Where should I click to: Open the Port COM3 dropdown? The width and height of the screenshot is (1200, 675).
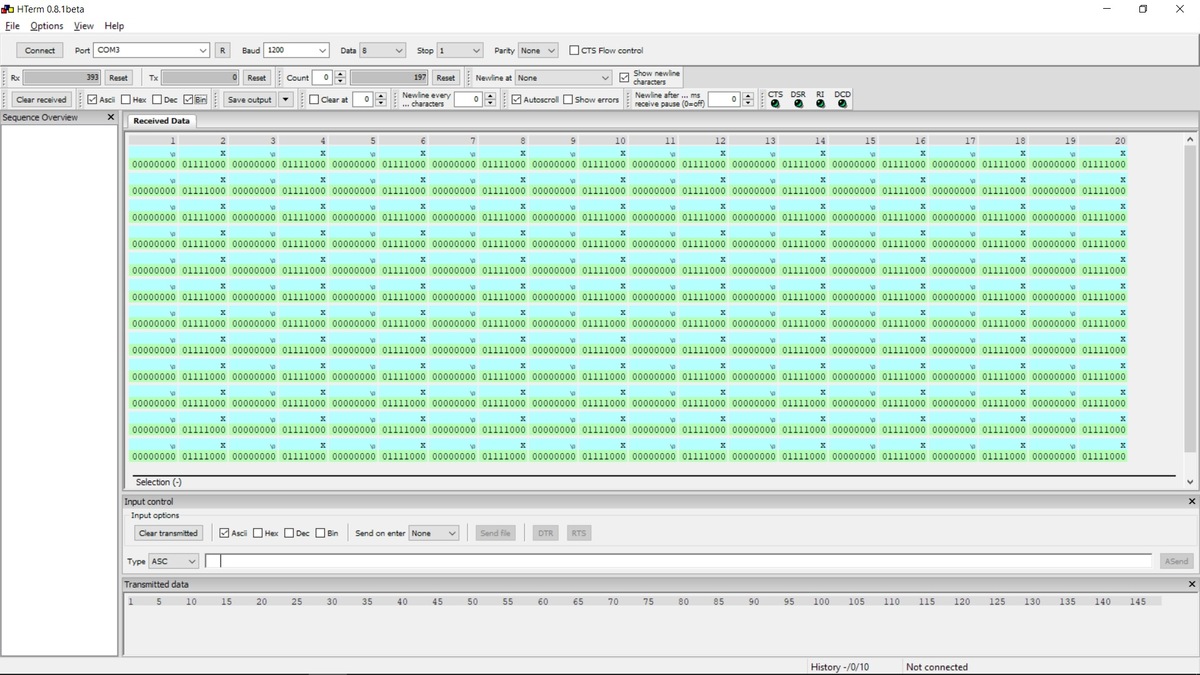point(152,50)
